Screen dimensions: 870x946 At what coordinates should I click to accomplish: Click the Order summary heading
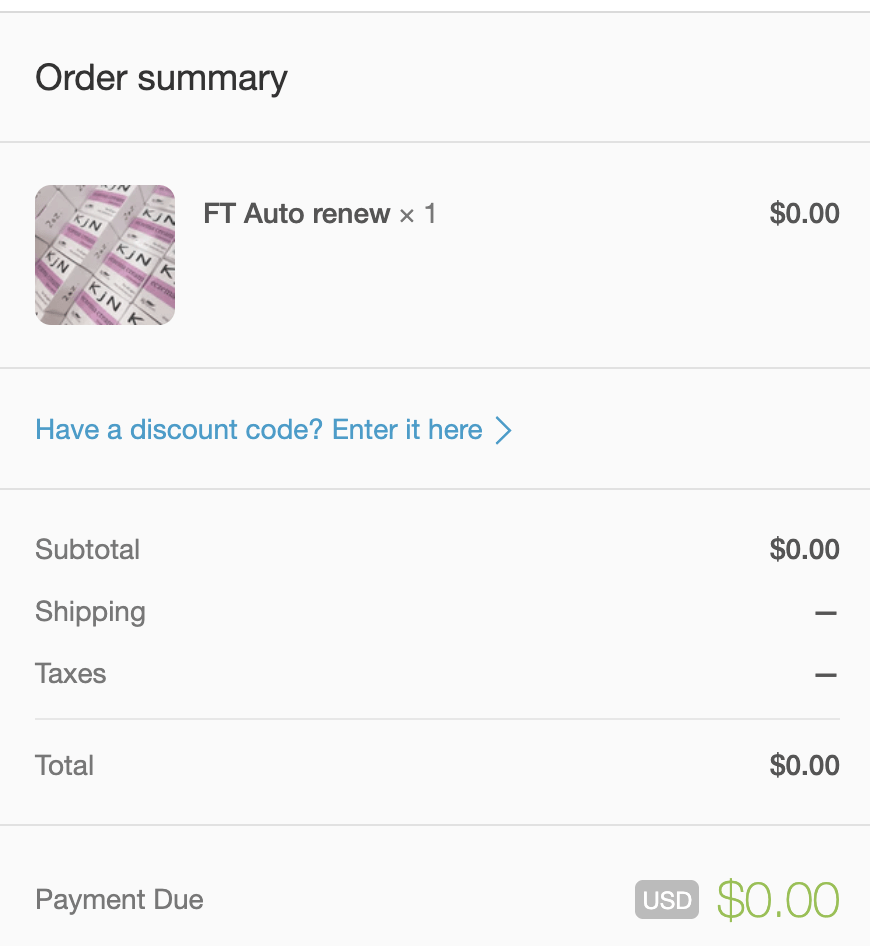click(161, 78)
